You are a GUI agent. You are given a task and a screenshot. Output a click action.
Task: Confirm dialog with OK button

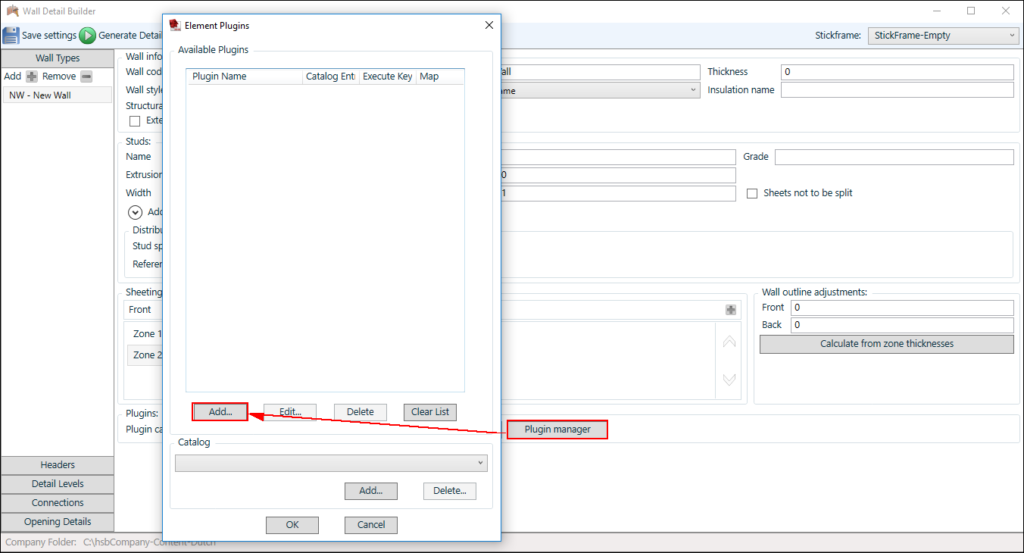coord(292,525)
